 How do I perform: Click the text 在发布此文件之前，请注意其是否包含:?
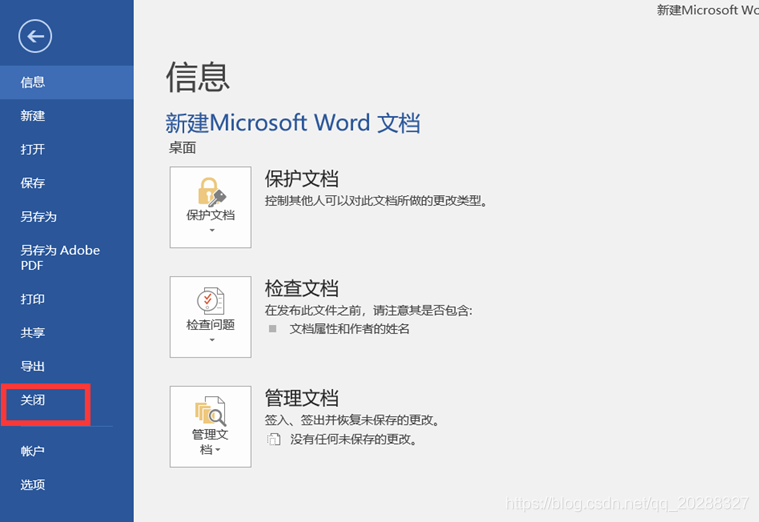tap(368, 310)
